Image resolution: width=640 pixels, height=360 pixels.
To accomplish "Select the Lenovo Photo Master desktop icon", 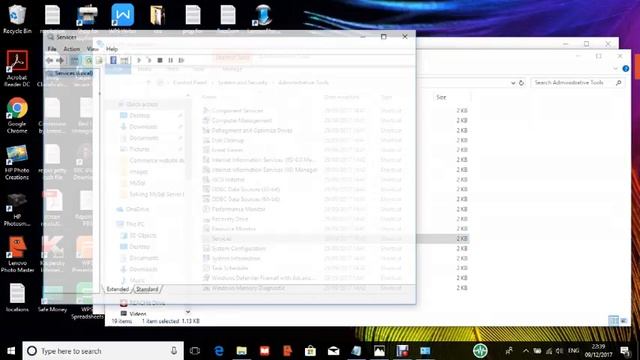I will pyautogui.click(x=17, y=254).
